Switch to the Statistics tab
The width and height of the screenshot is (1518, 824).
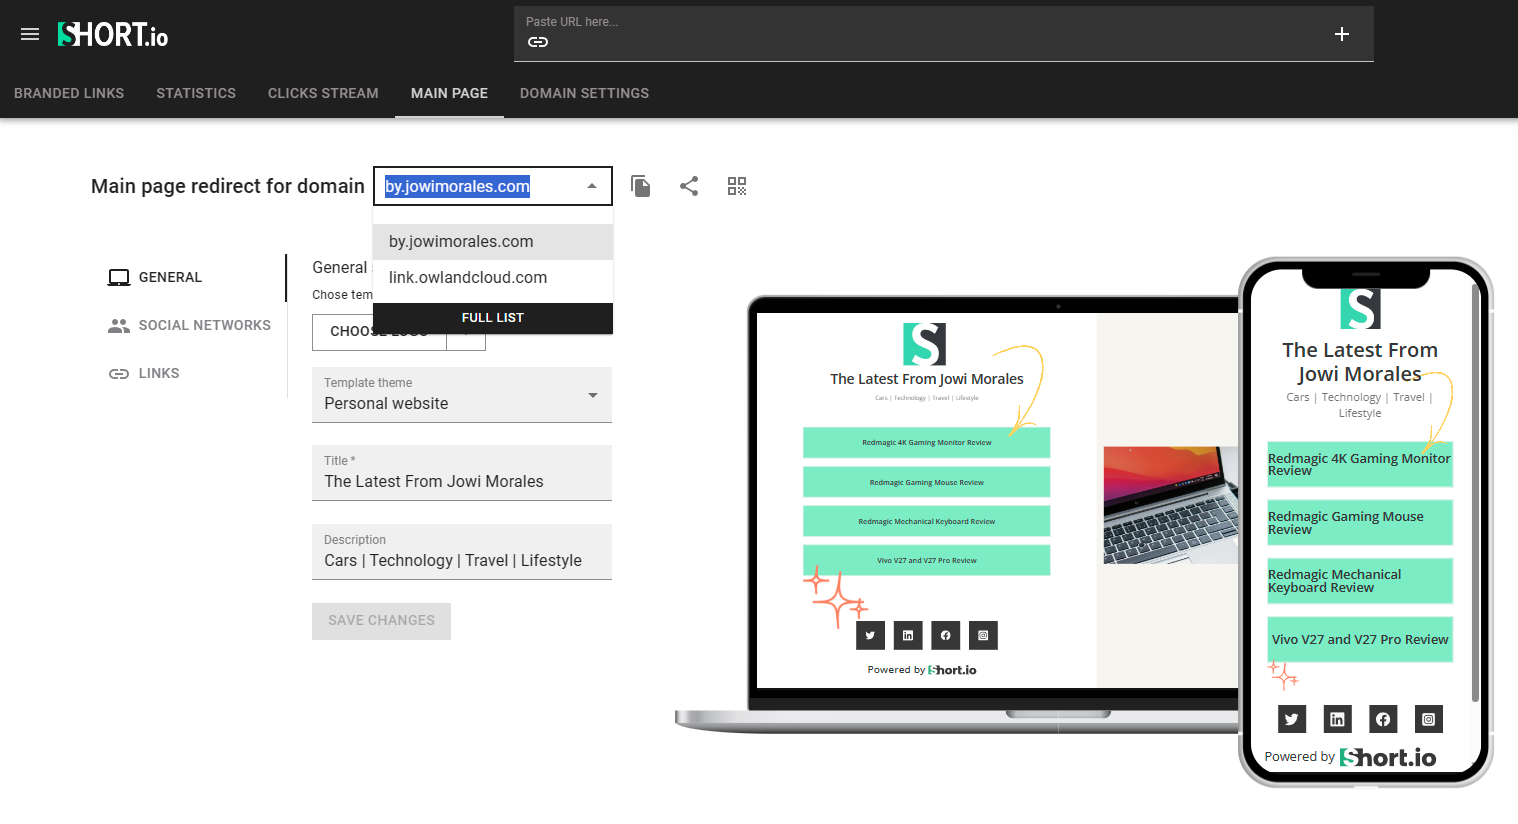(196, 93)
